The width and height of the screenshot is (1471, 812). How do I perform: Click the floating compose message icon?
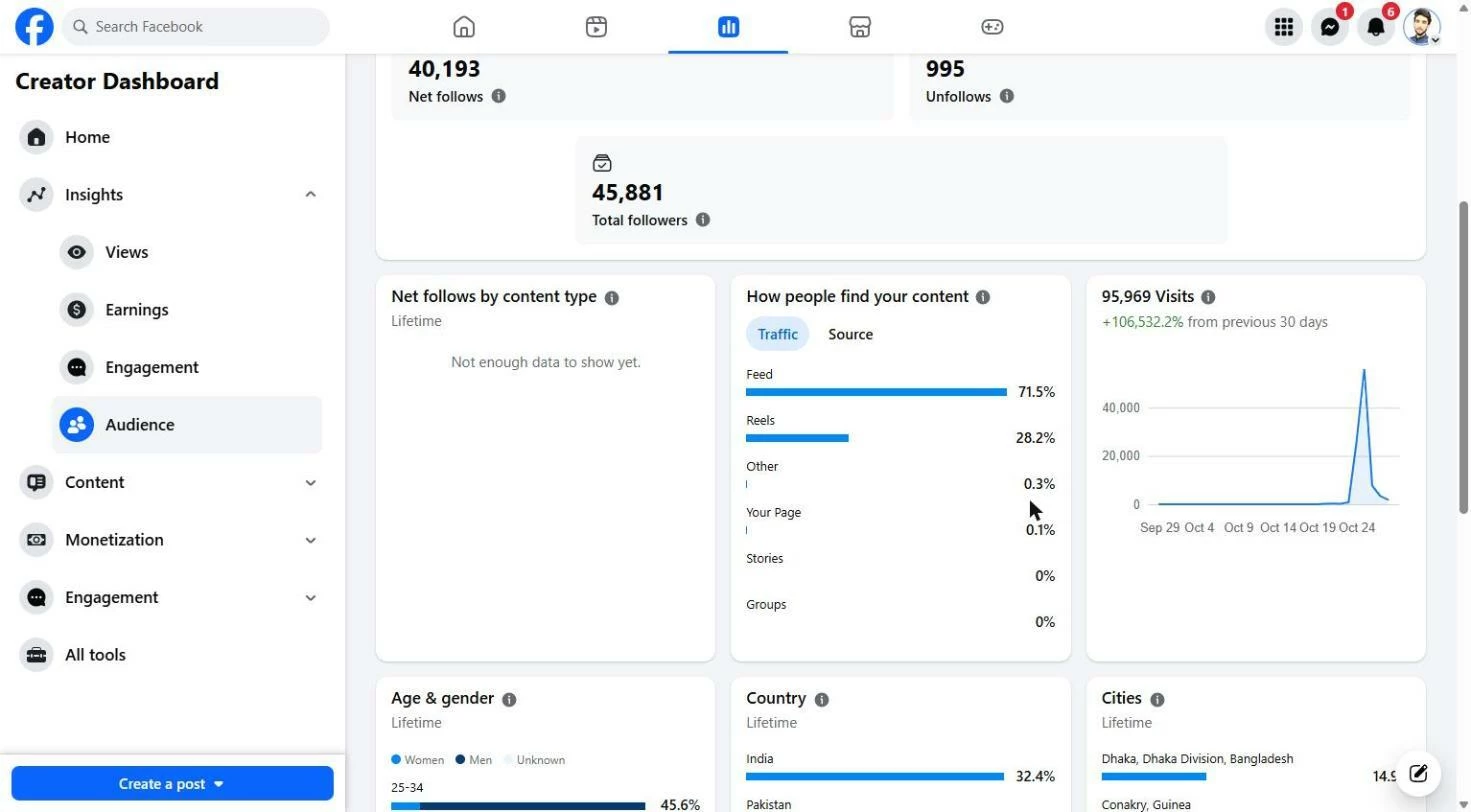click(1418, 773)
